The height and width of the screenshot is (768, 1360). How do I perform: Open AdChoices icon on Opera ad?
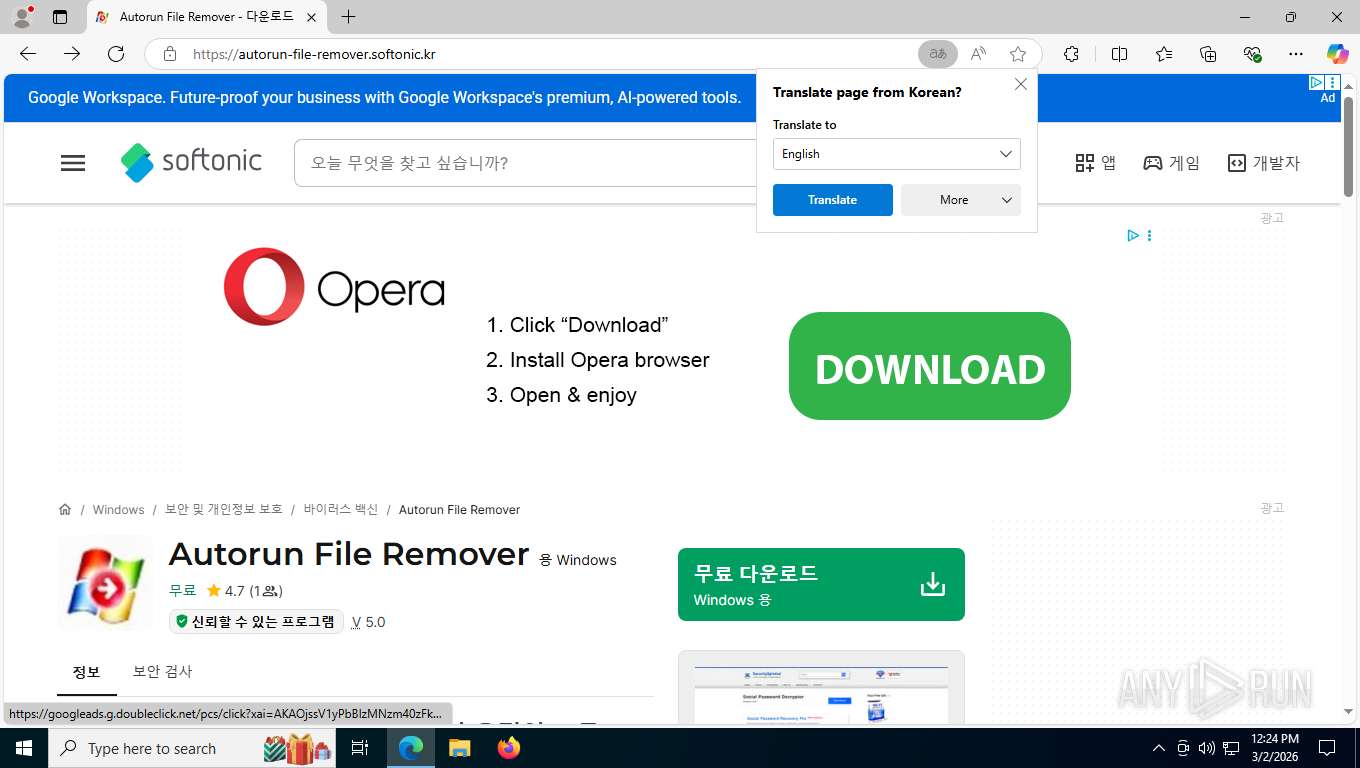[1133, 236]
